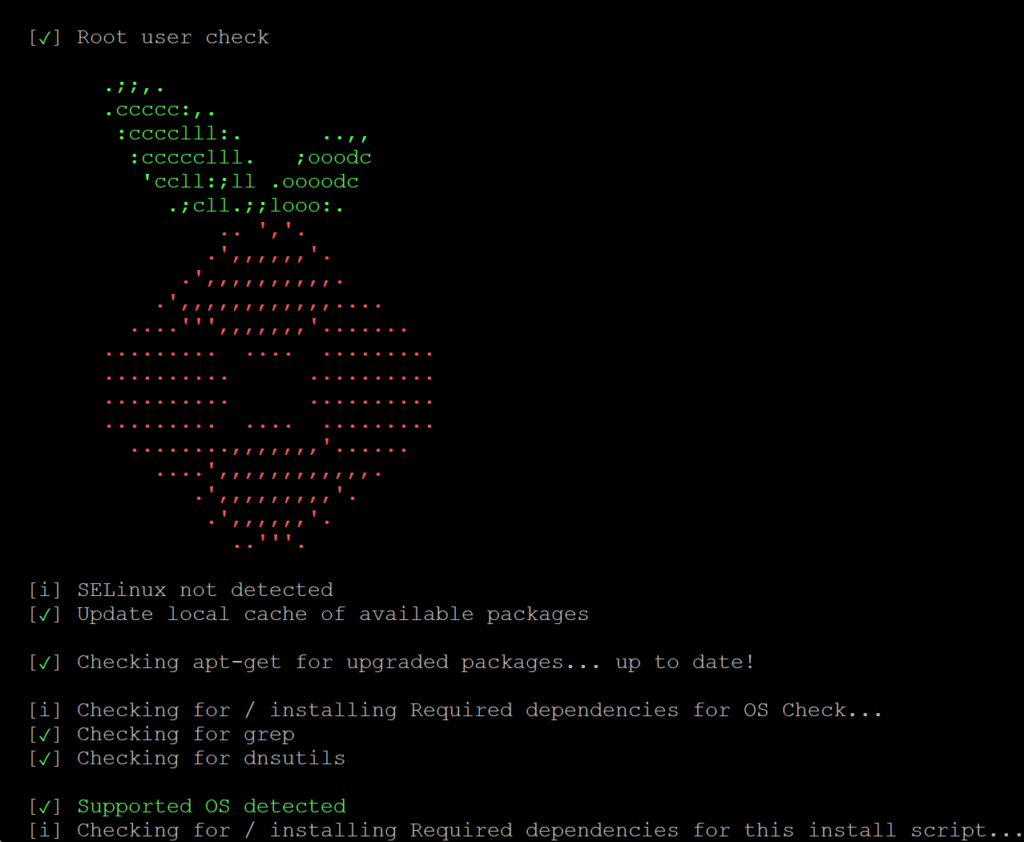
Task: Click the checkmark beside Update local cache
Action: (x=44, y=615)
